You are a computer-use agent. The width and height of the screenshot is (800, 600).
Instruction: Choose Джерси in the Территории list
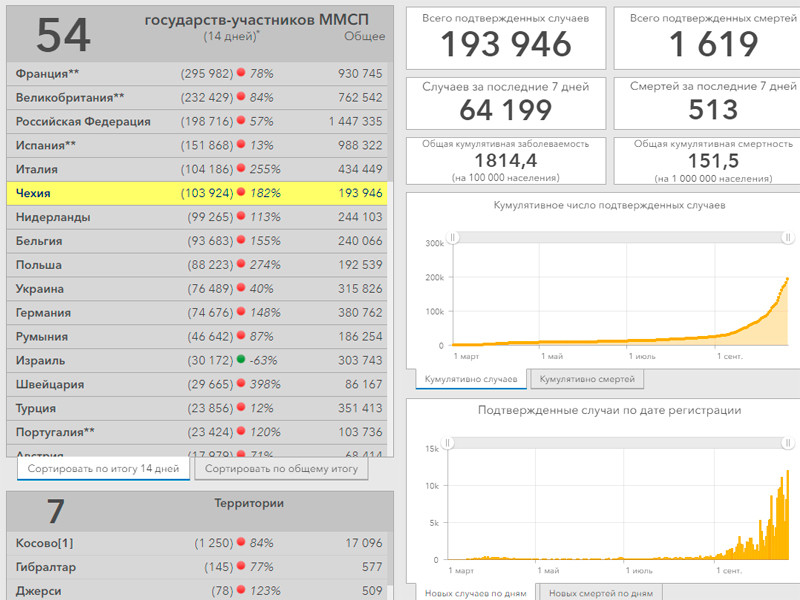pos(39,591)
